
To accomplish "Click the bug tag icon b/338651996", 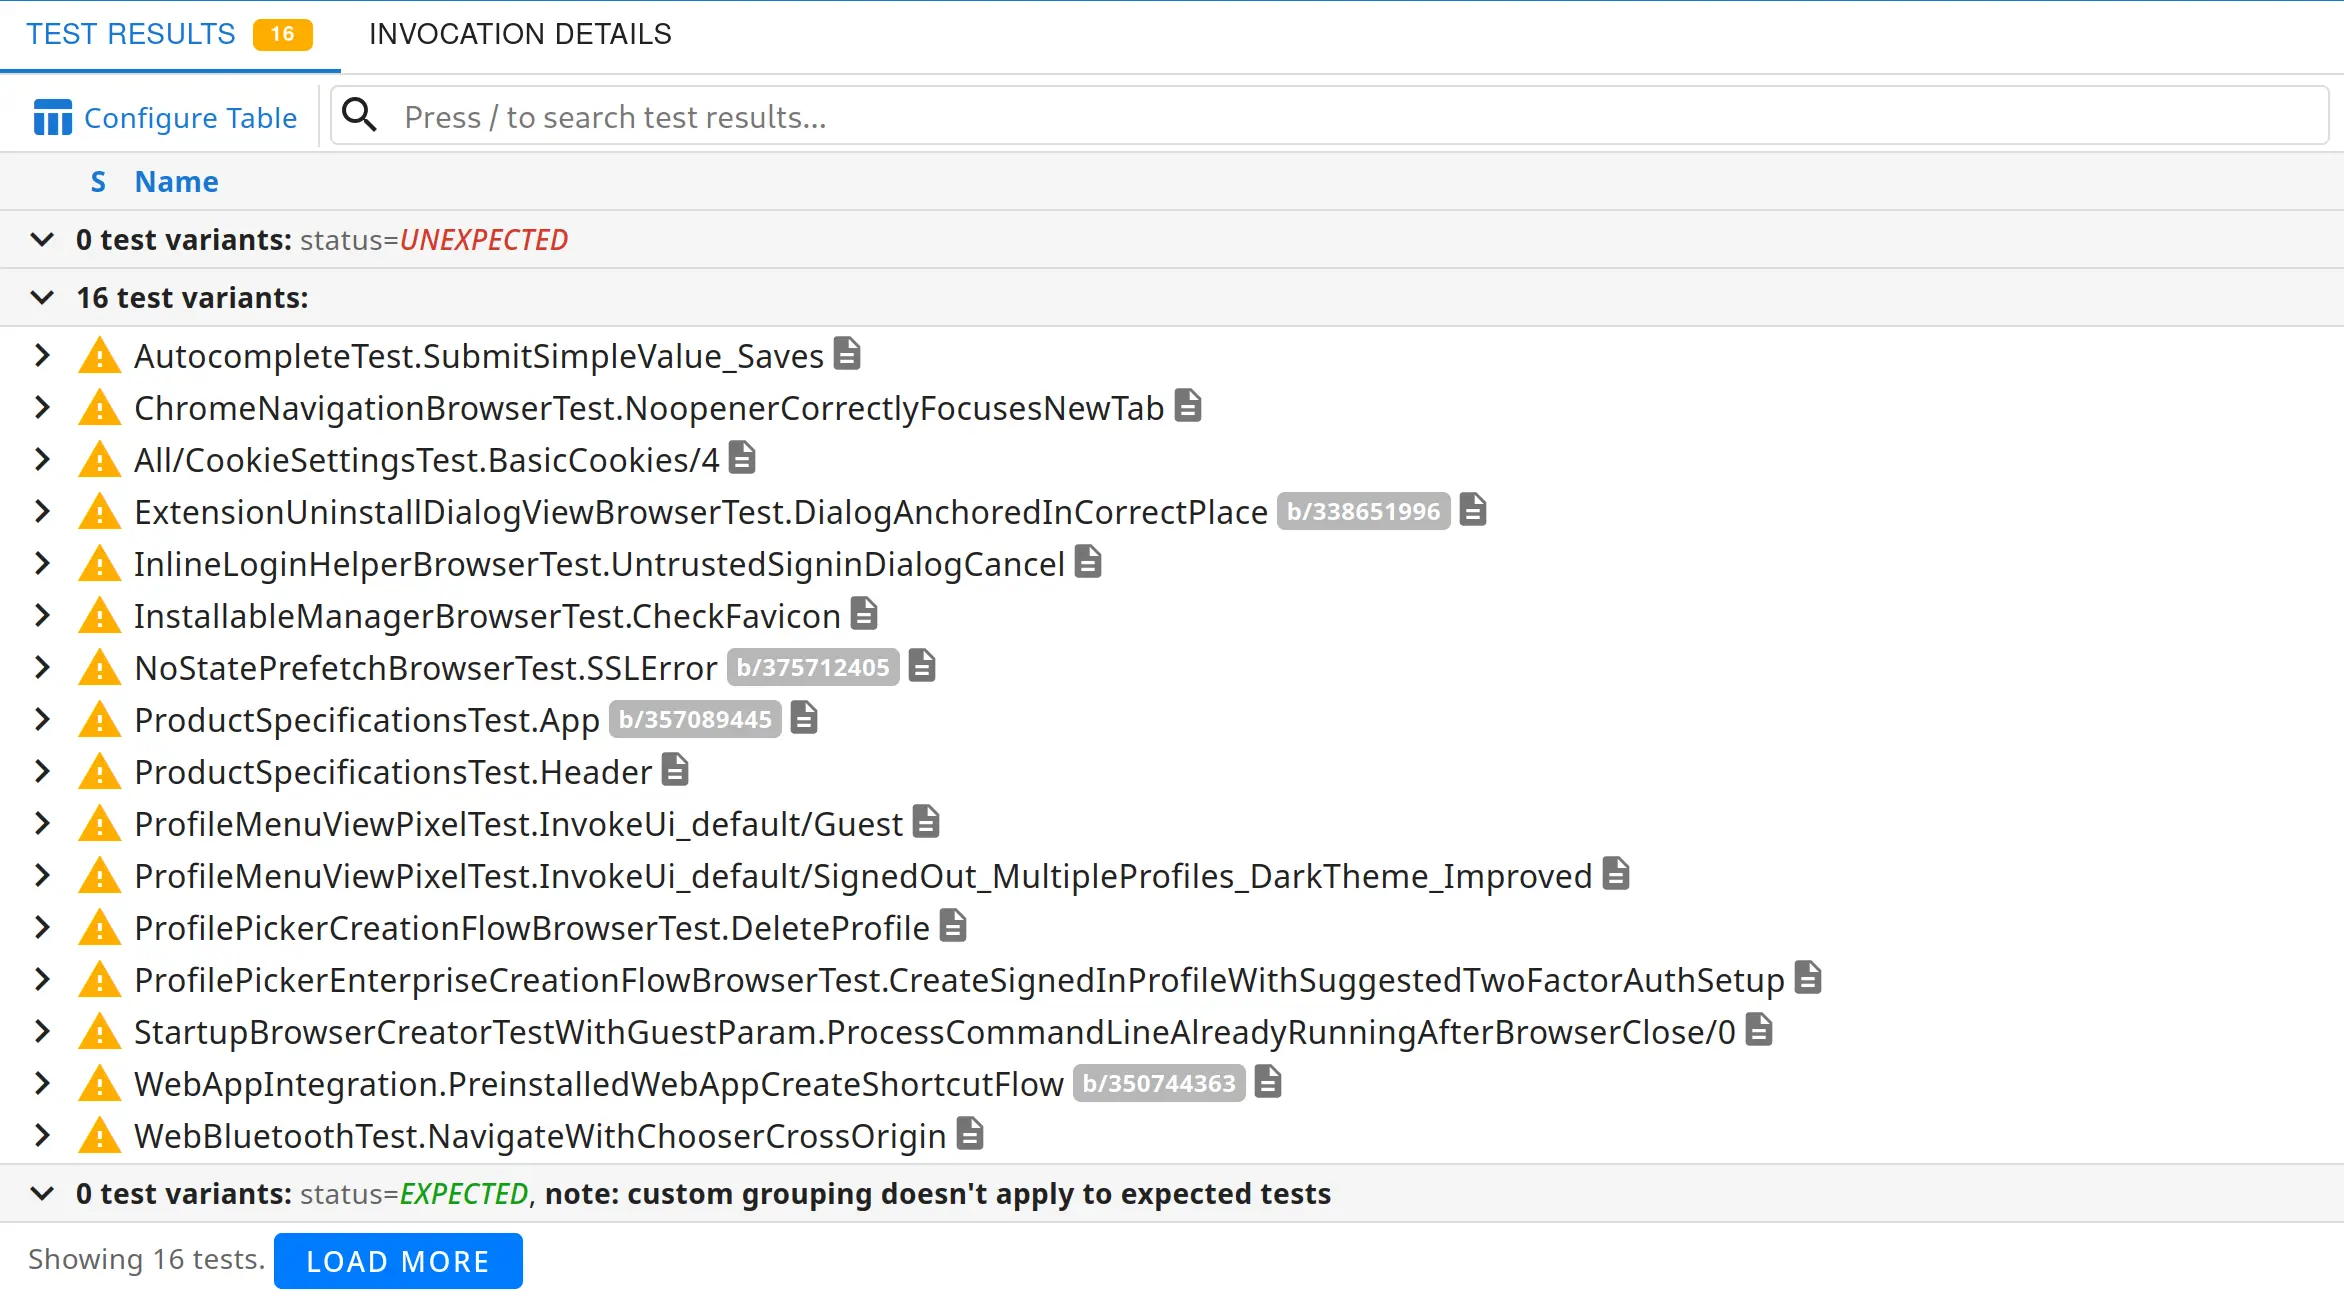I will point(1361,512).
